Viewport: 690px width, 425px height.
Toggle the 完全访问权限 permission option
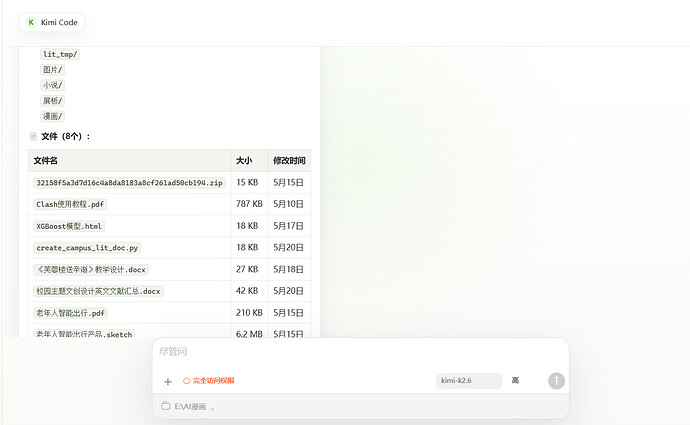pyautogui.click(x=209, y=381)
